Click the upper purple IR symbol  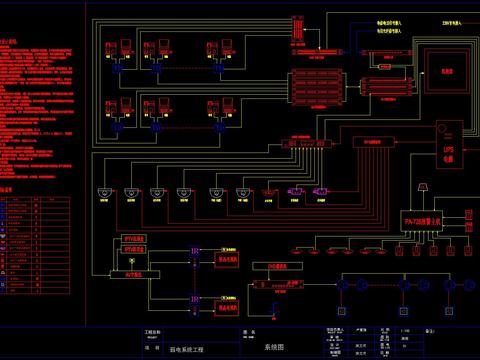(195, 251)
